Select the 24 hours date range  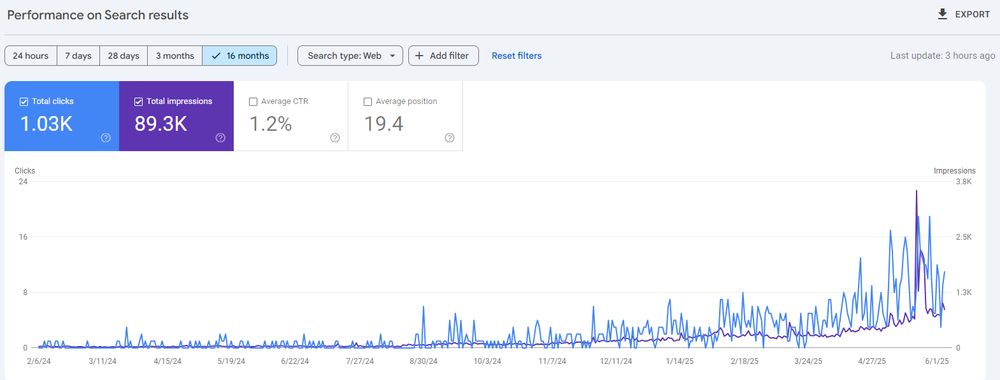coord(31,55)
